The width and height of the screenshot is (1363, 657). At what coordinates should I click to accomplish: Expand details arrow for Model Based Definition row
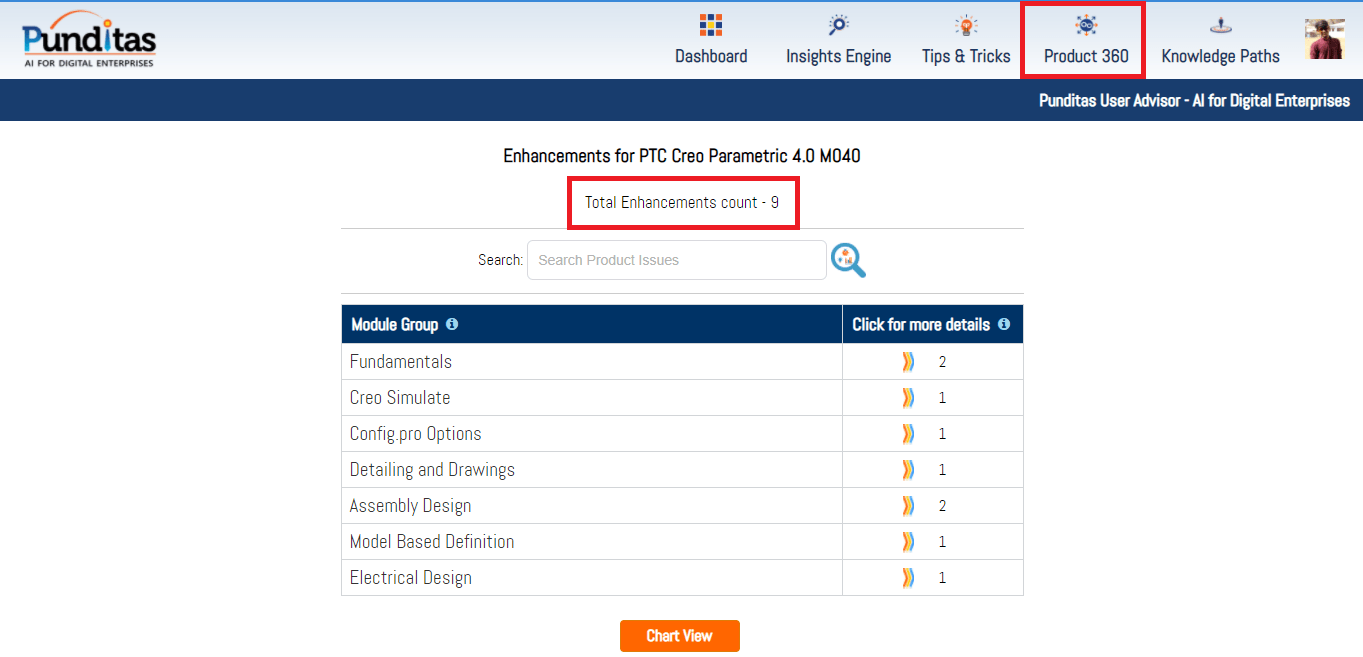click(x=908, y=542)
